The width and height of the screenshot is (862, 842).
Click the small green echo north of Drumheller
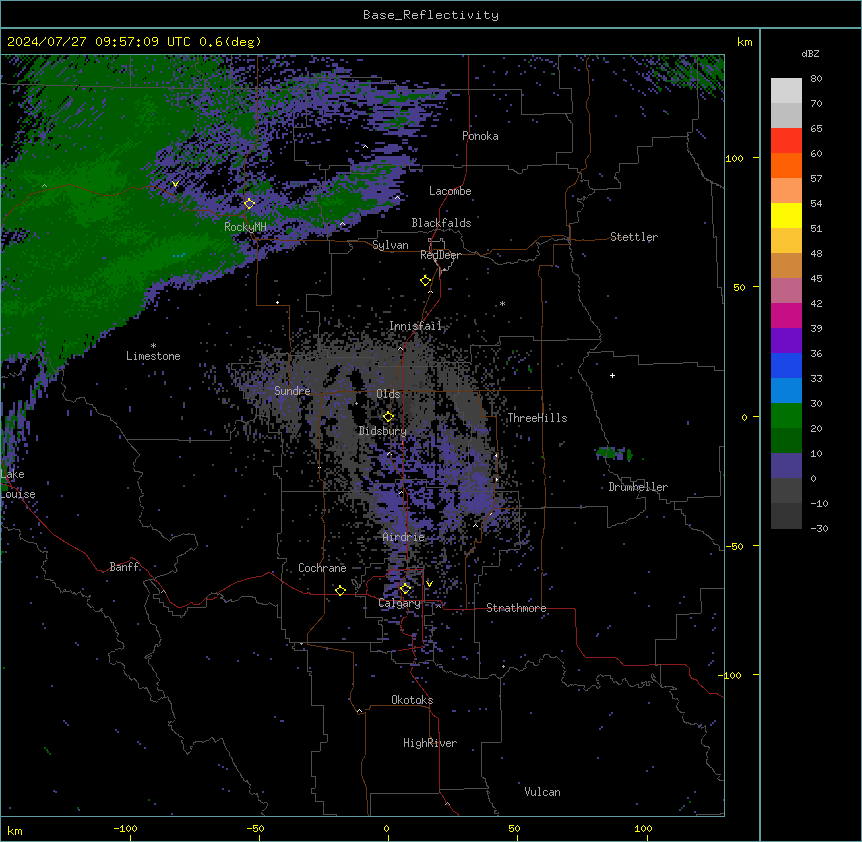point(614,453)
